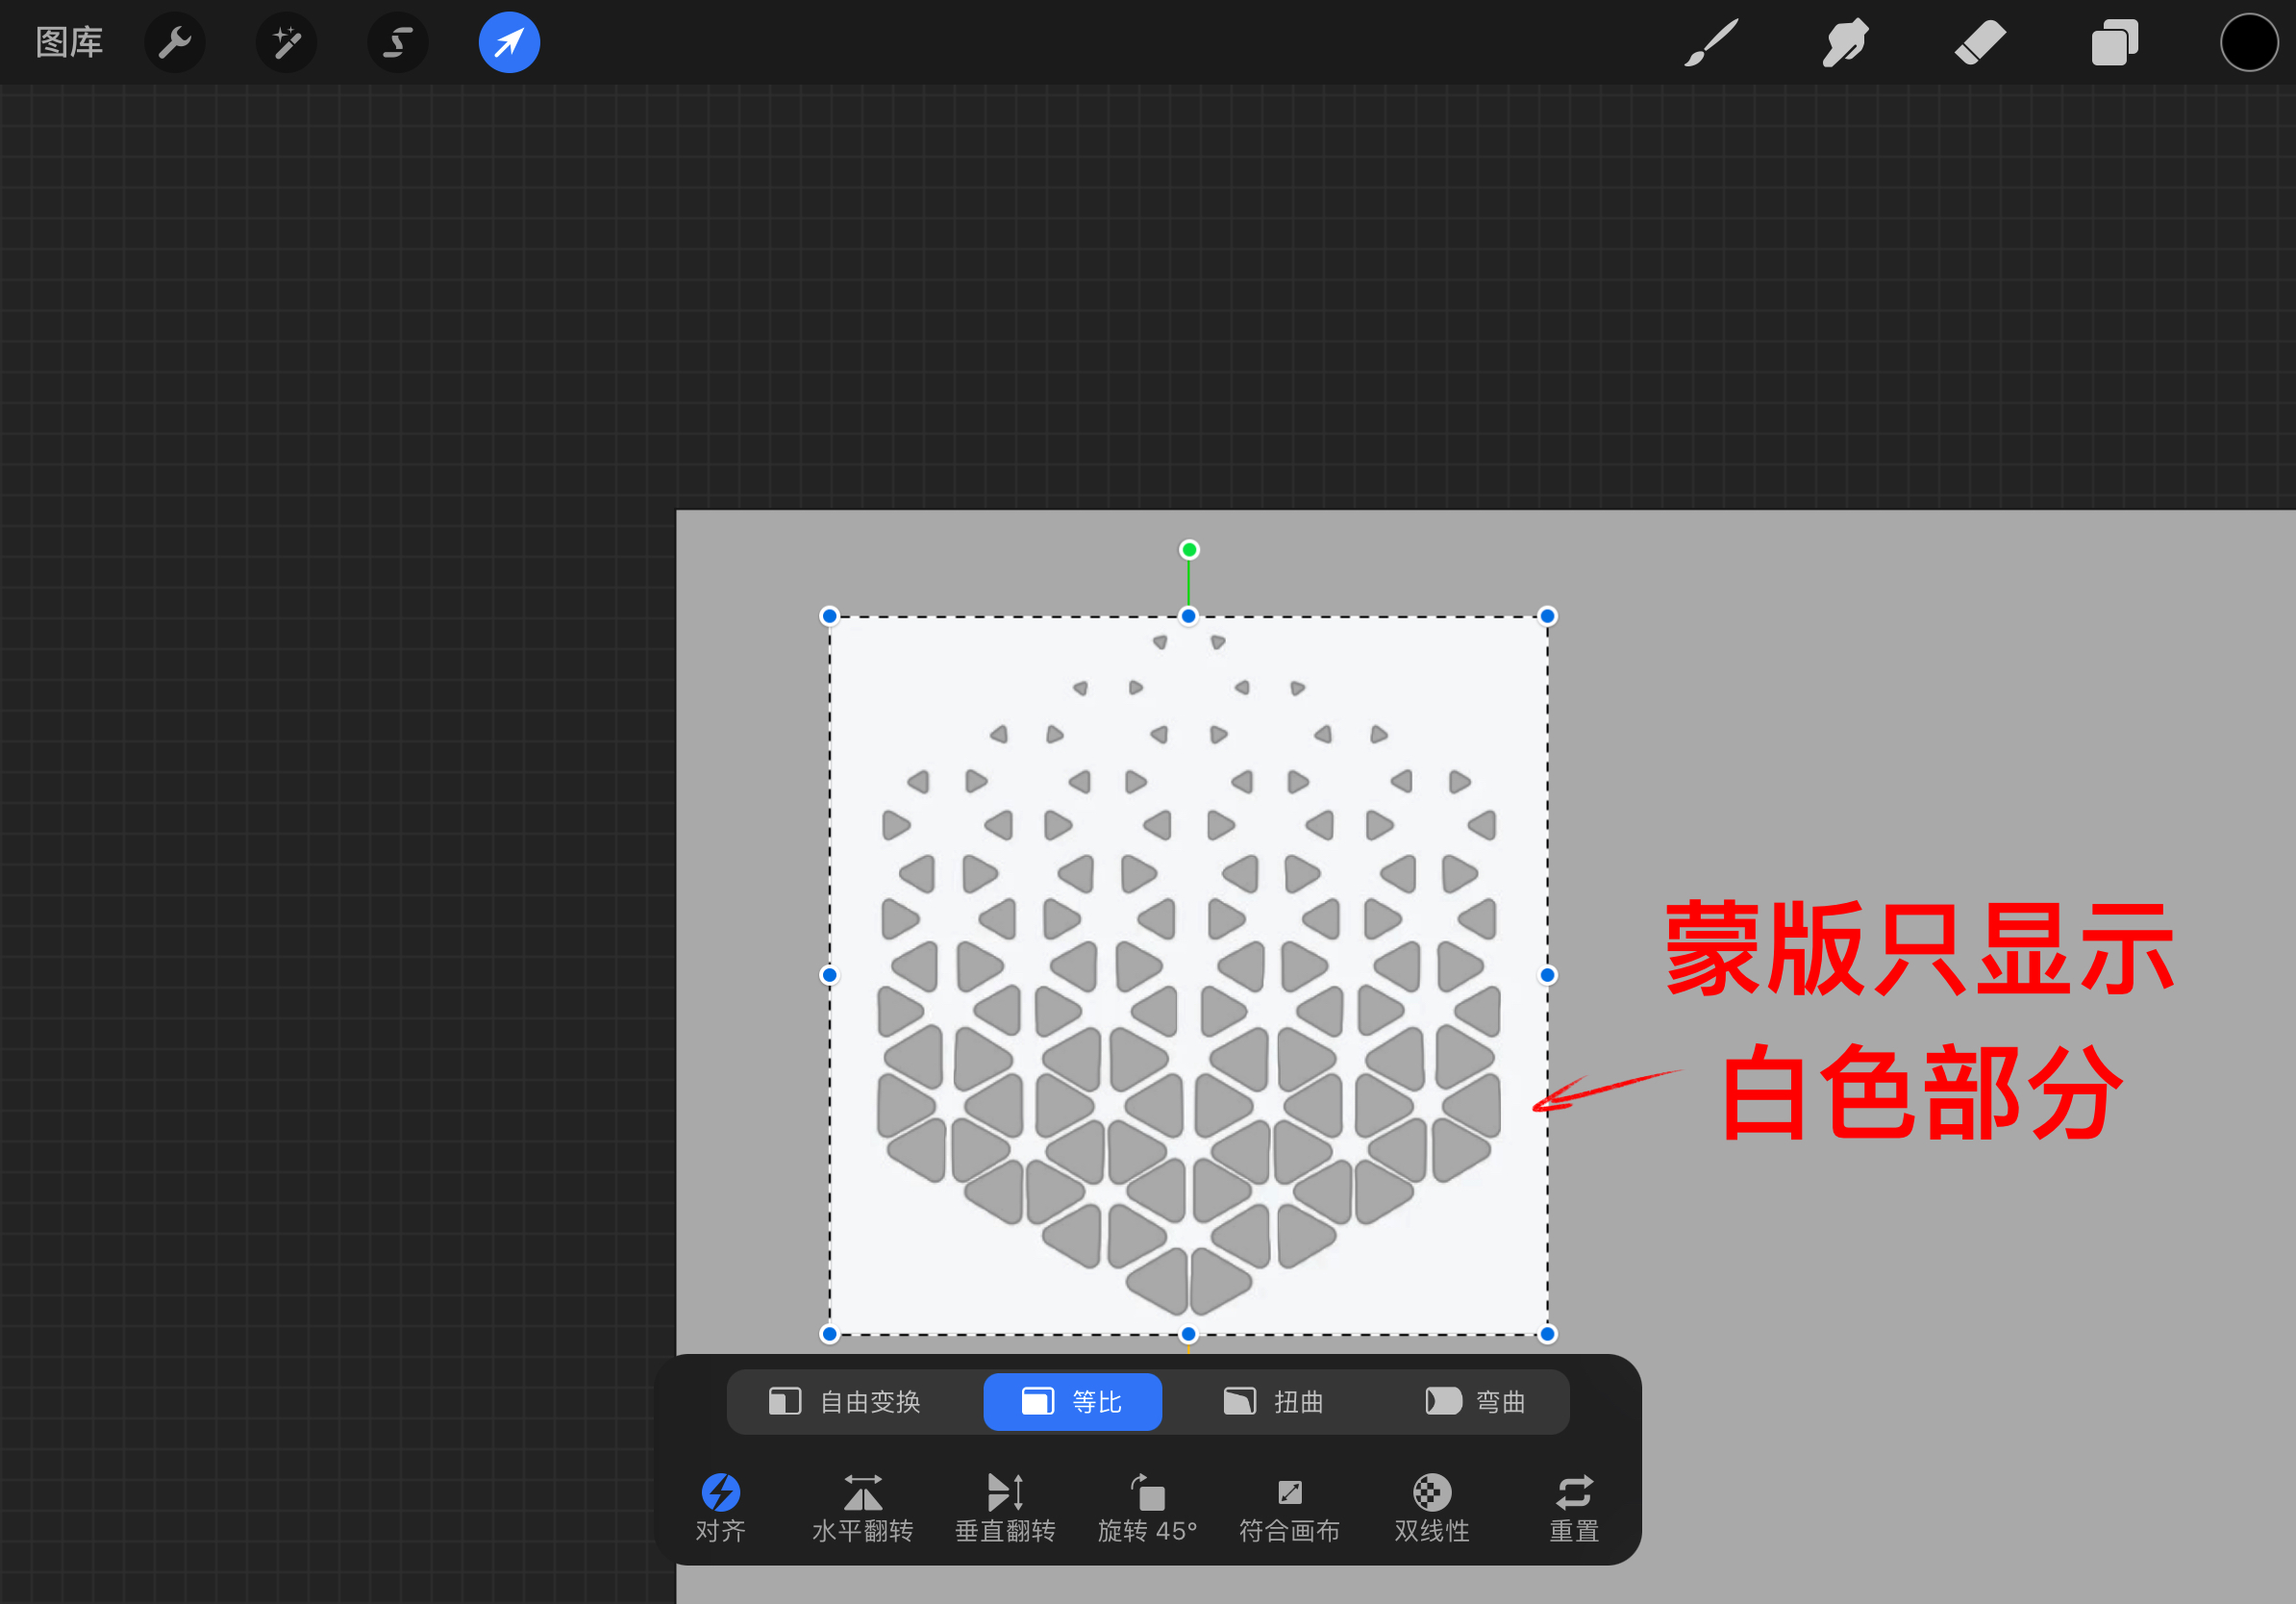Switch to 弯曲 warp mode
Screen dimensions: 2296x1604
(1475, 1401)
